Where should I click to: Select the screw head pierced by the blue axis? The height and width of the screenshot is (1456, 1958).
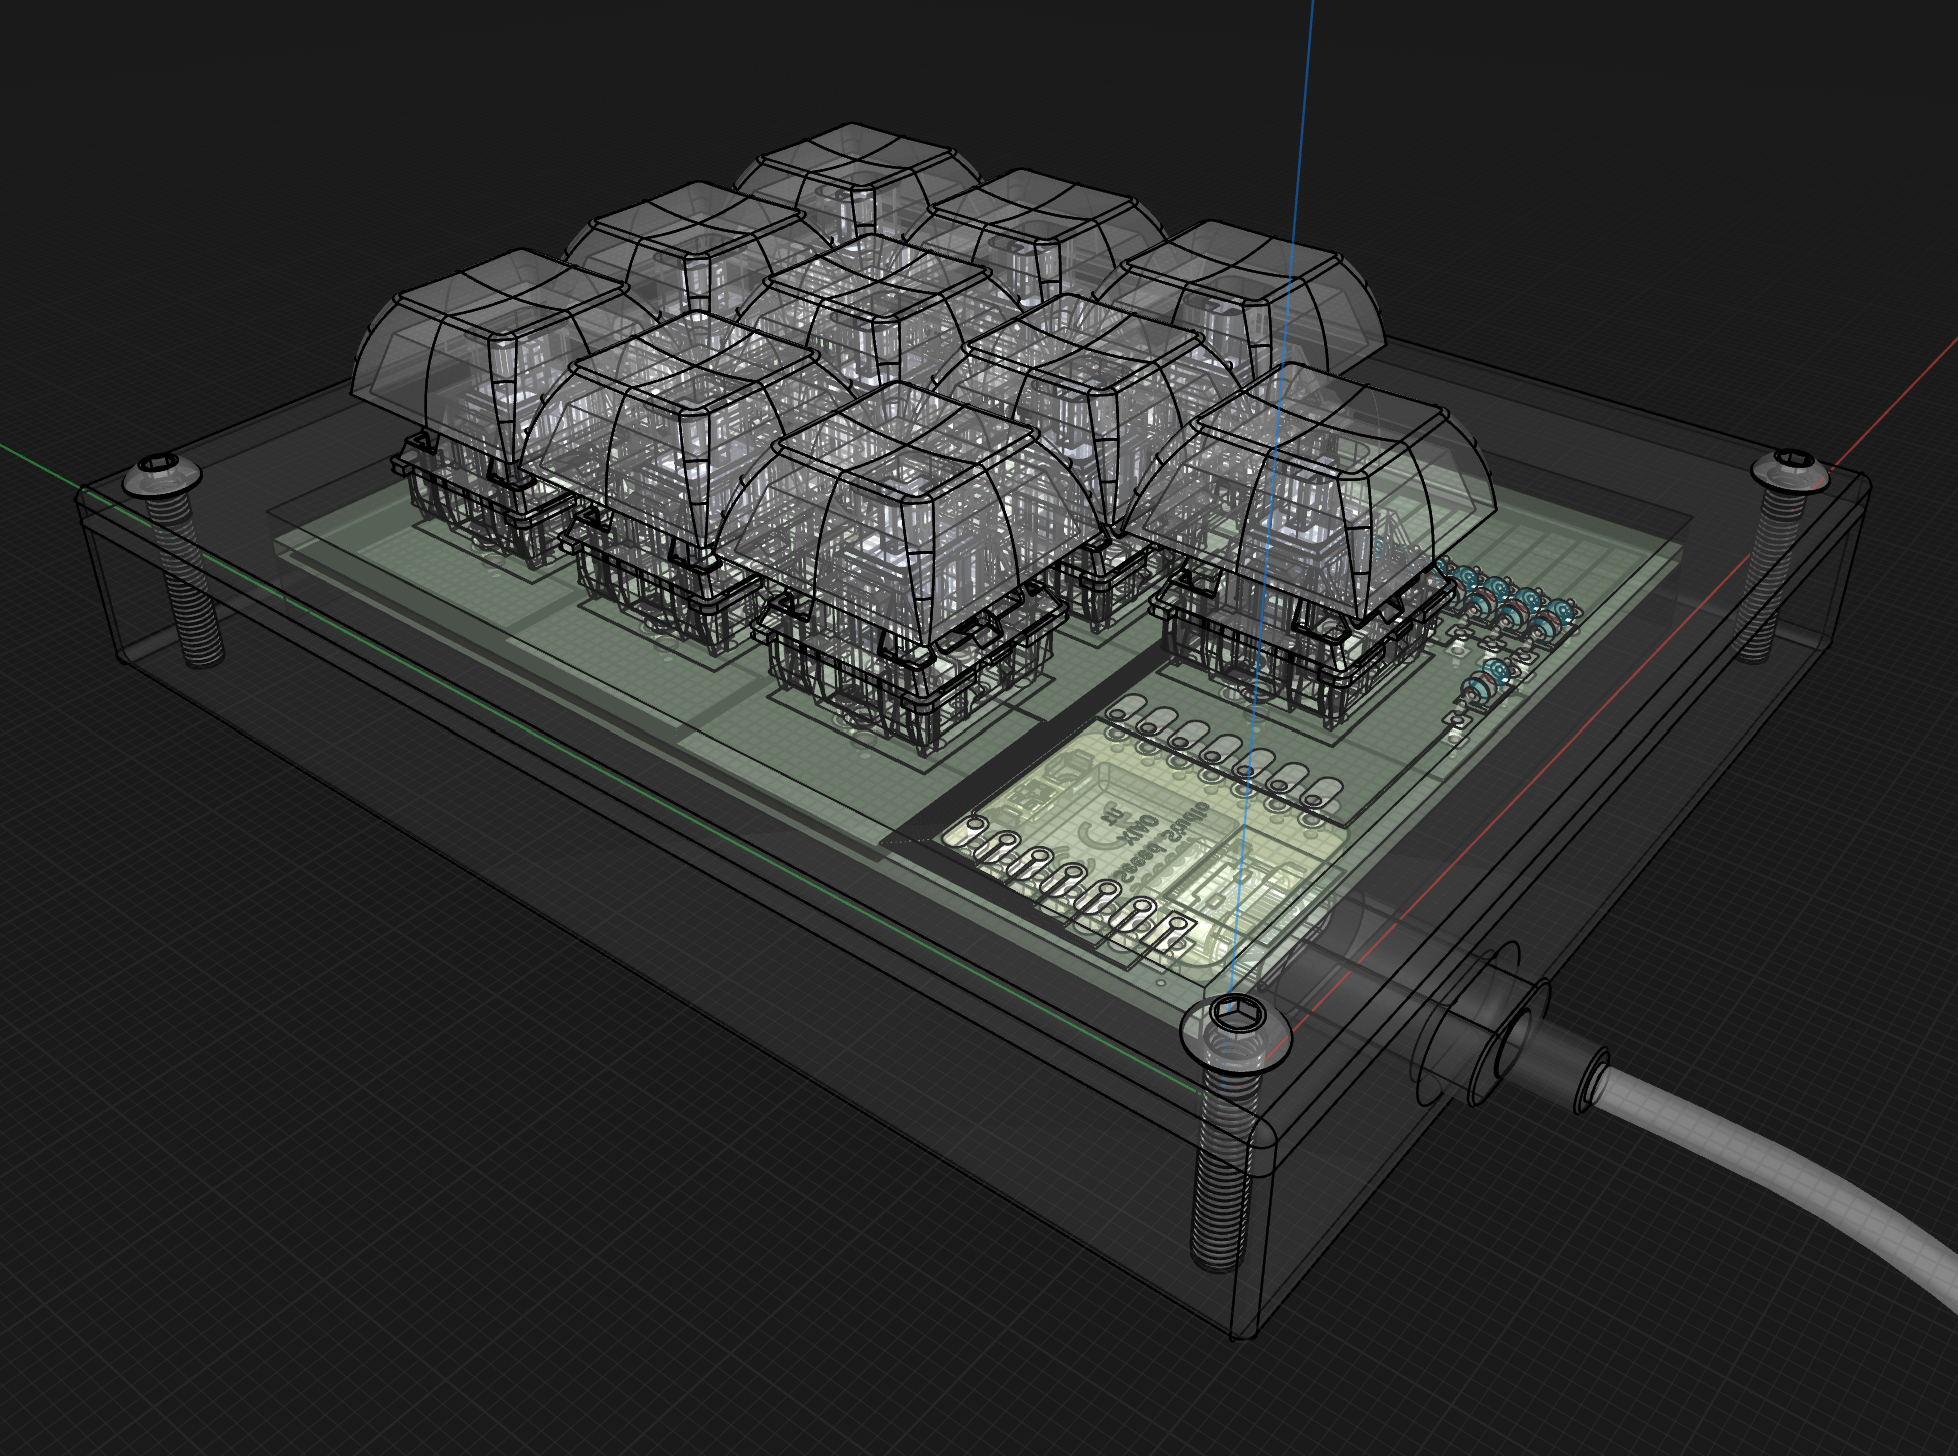1235,1032
